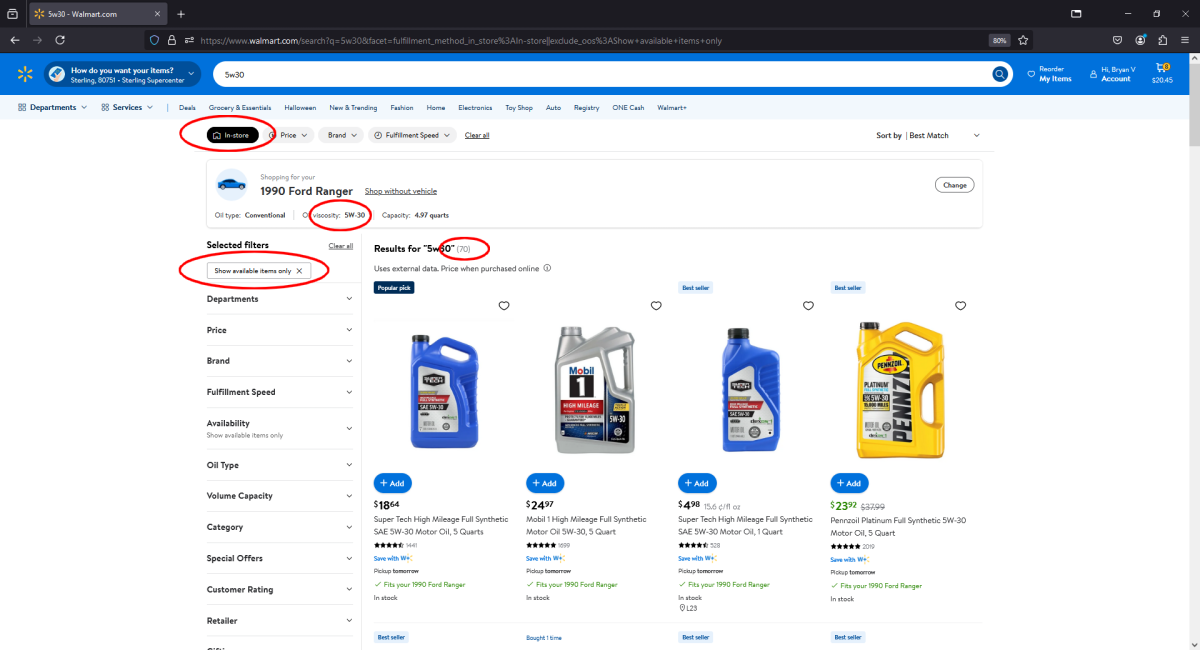Click Shop without vehicle link
The height and width of the screenshot is (650, 1200).
(401, 191)
